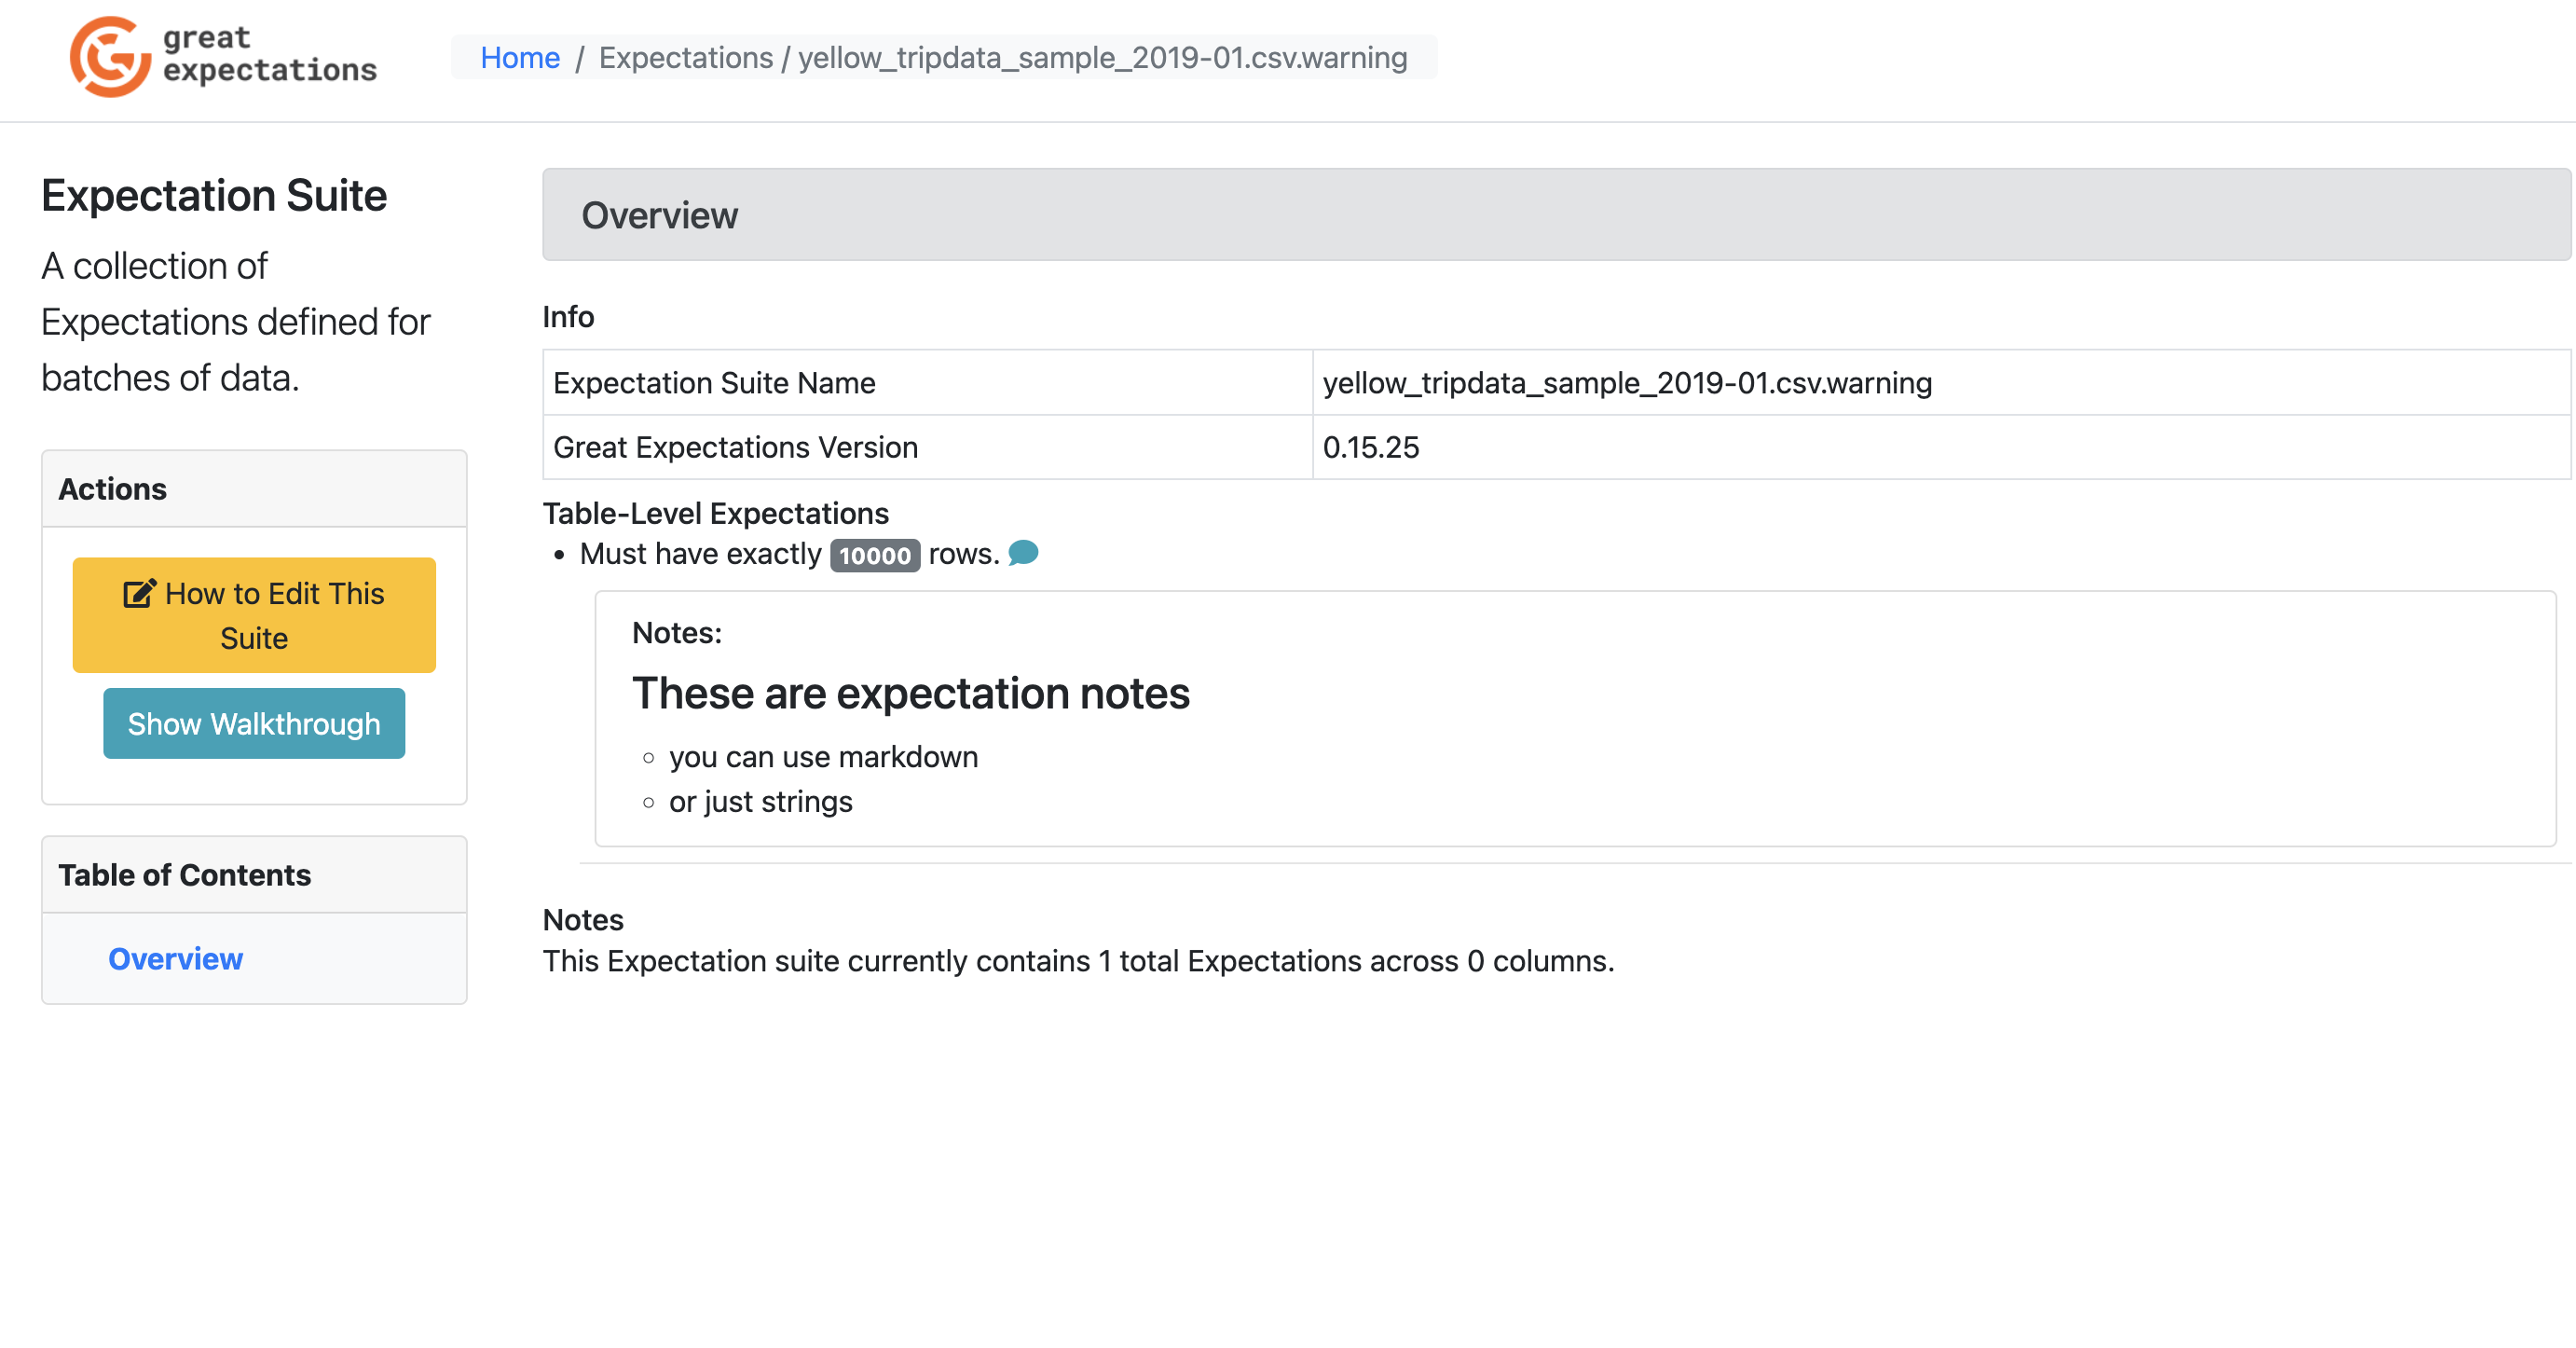Click the yellow How to Edit This Suite button

tap(253, 615)
